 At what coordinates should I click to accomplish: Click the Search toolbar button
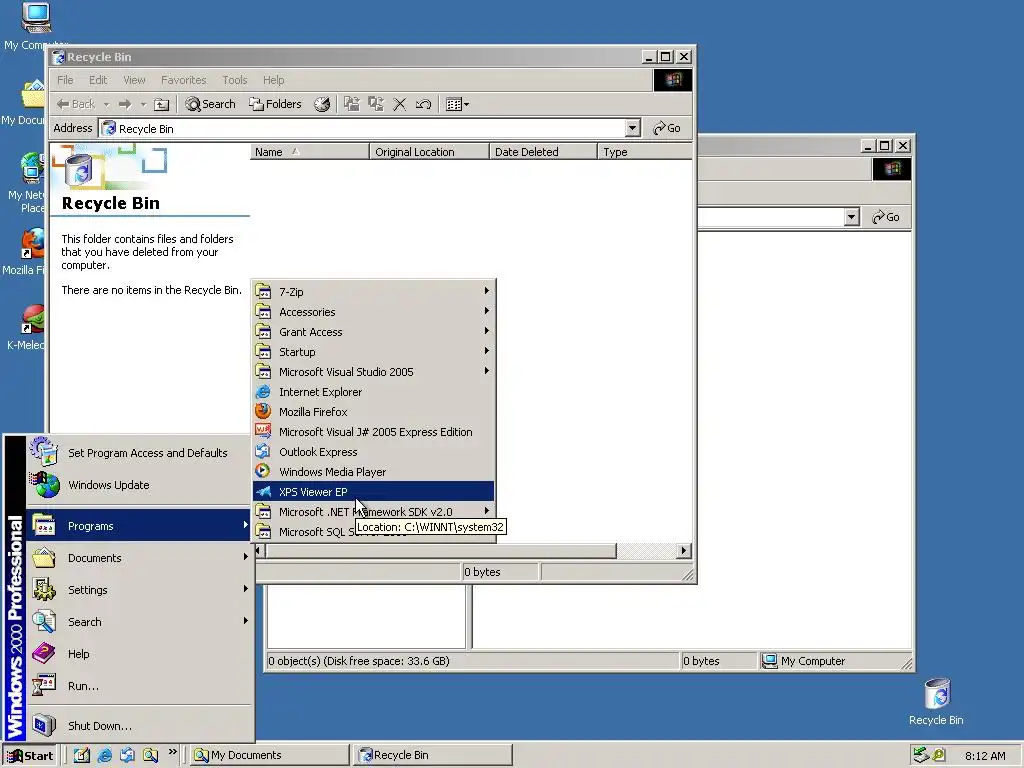point(210,104)
